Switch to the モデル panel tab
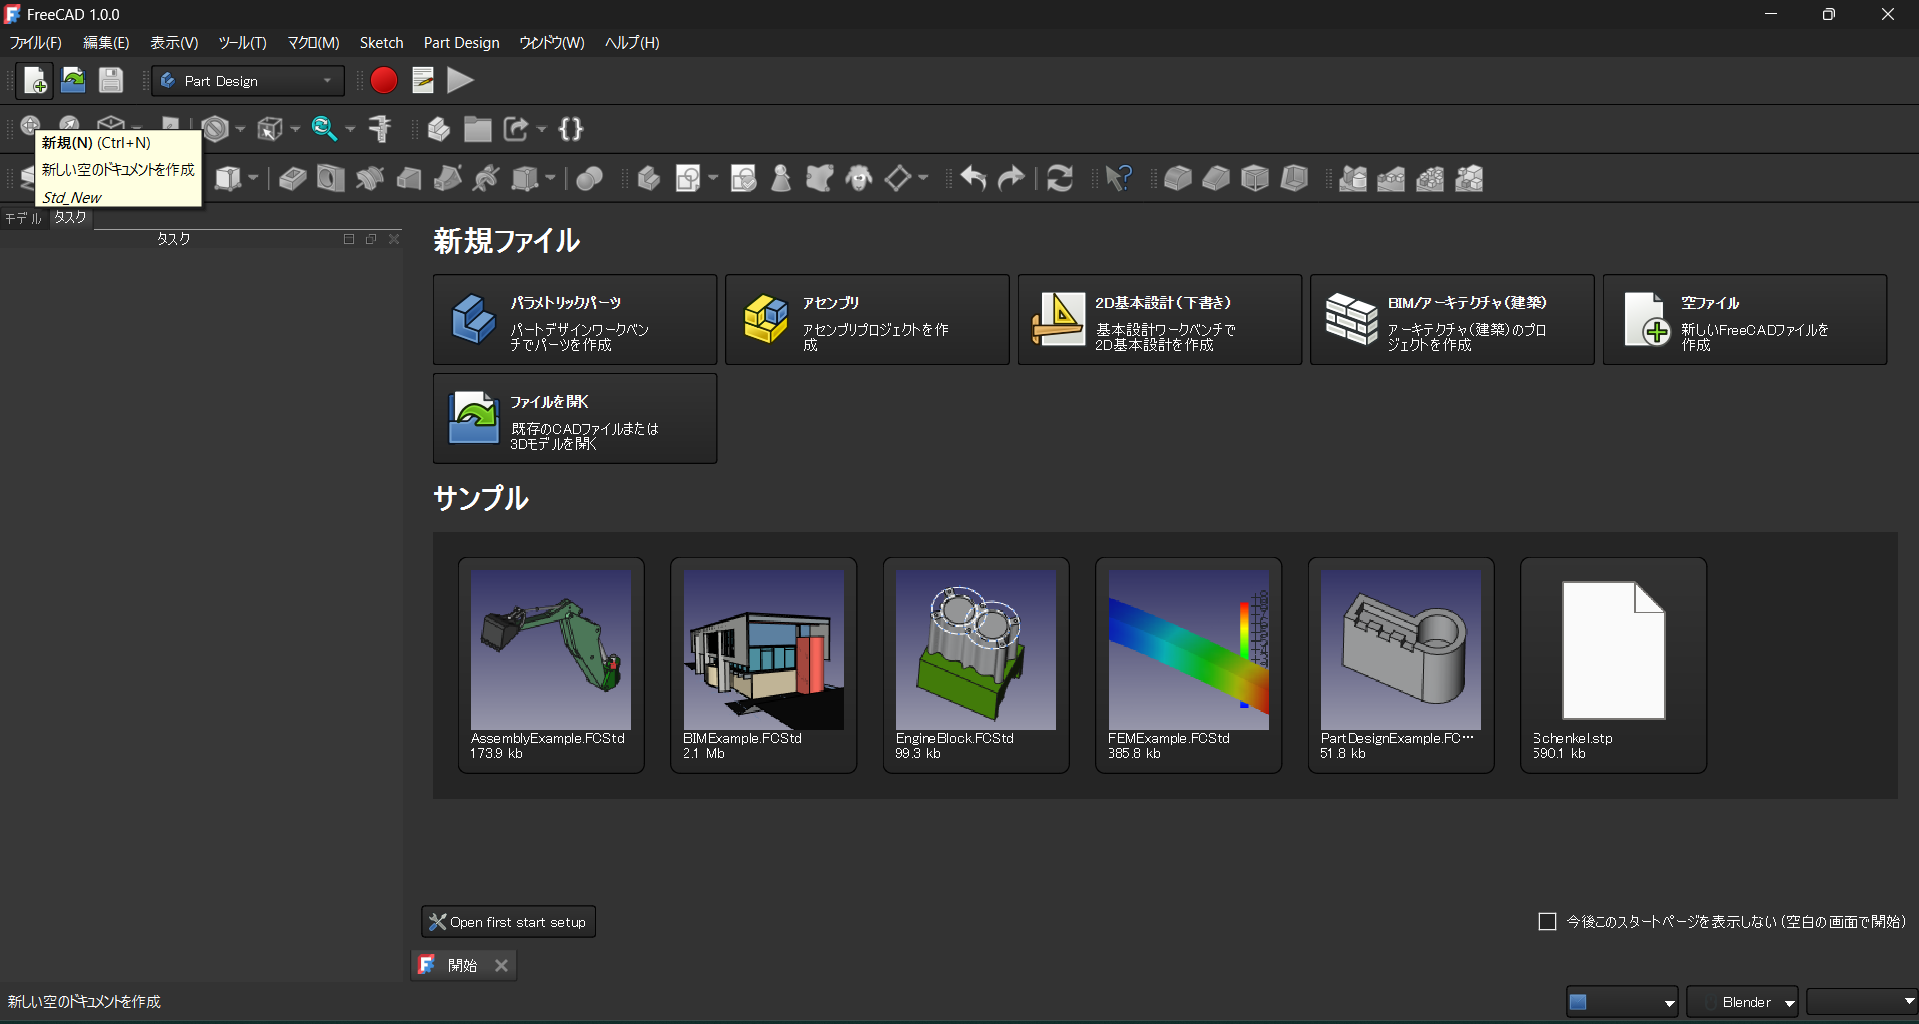 24,218
